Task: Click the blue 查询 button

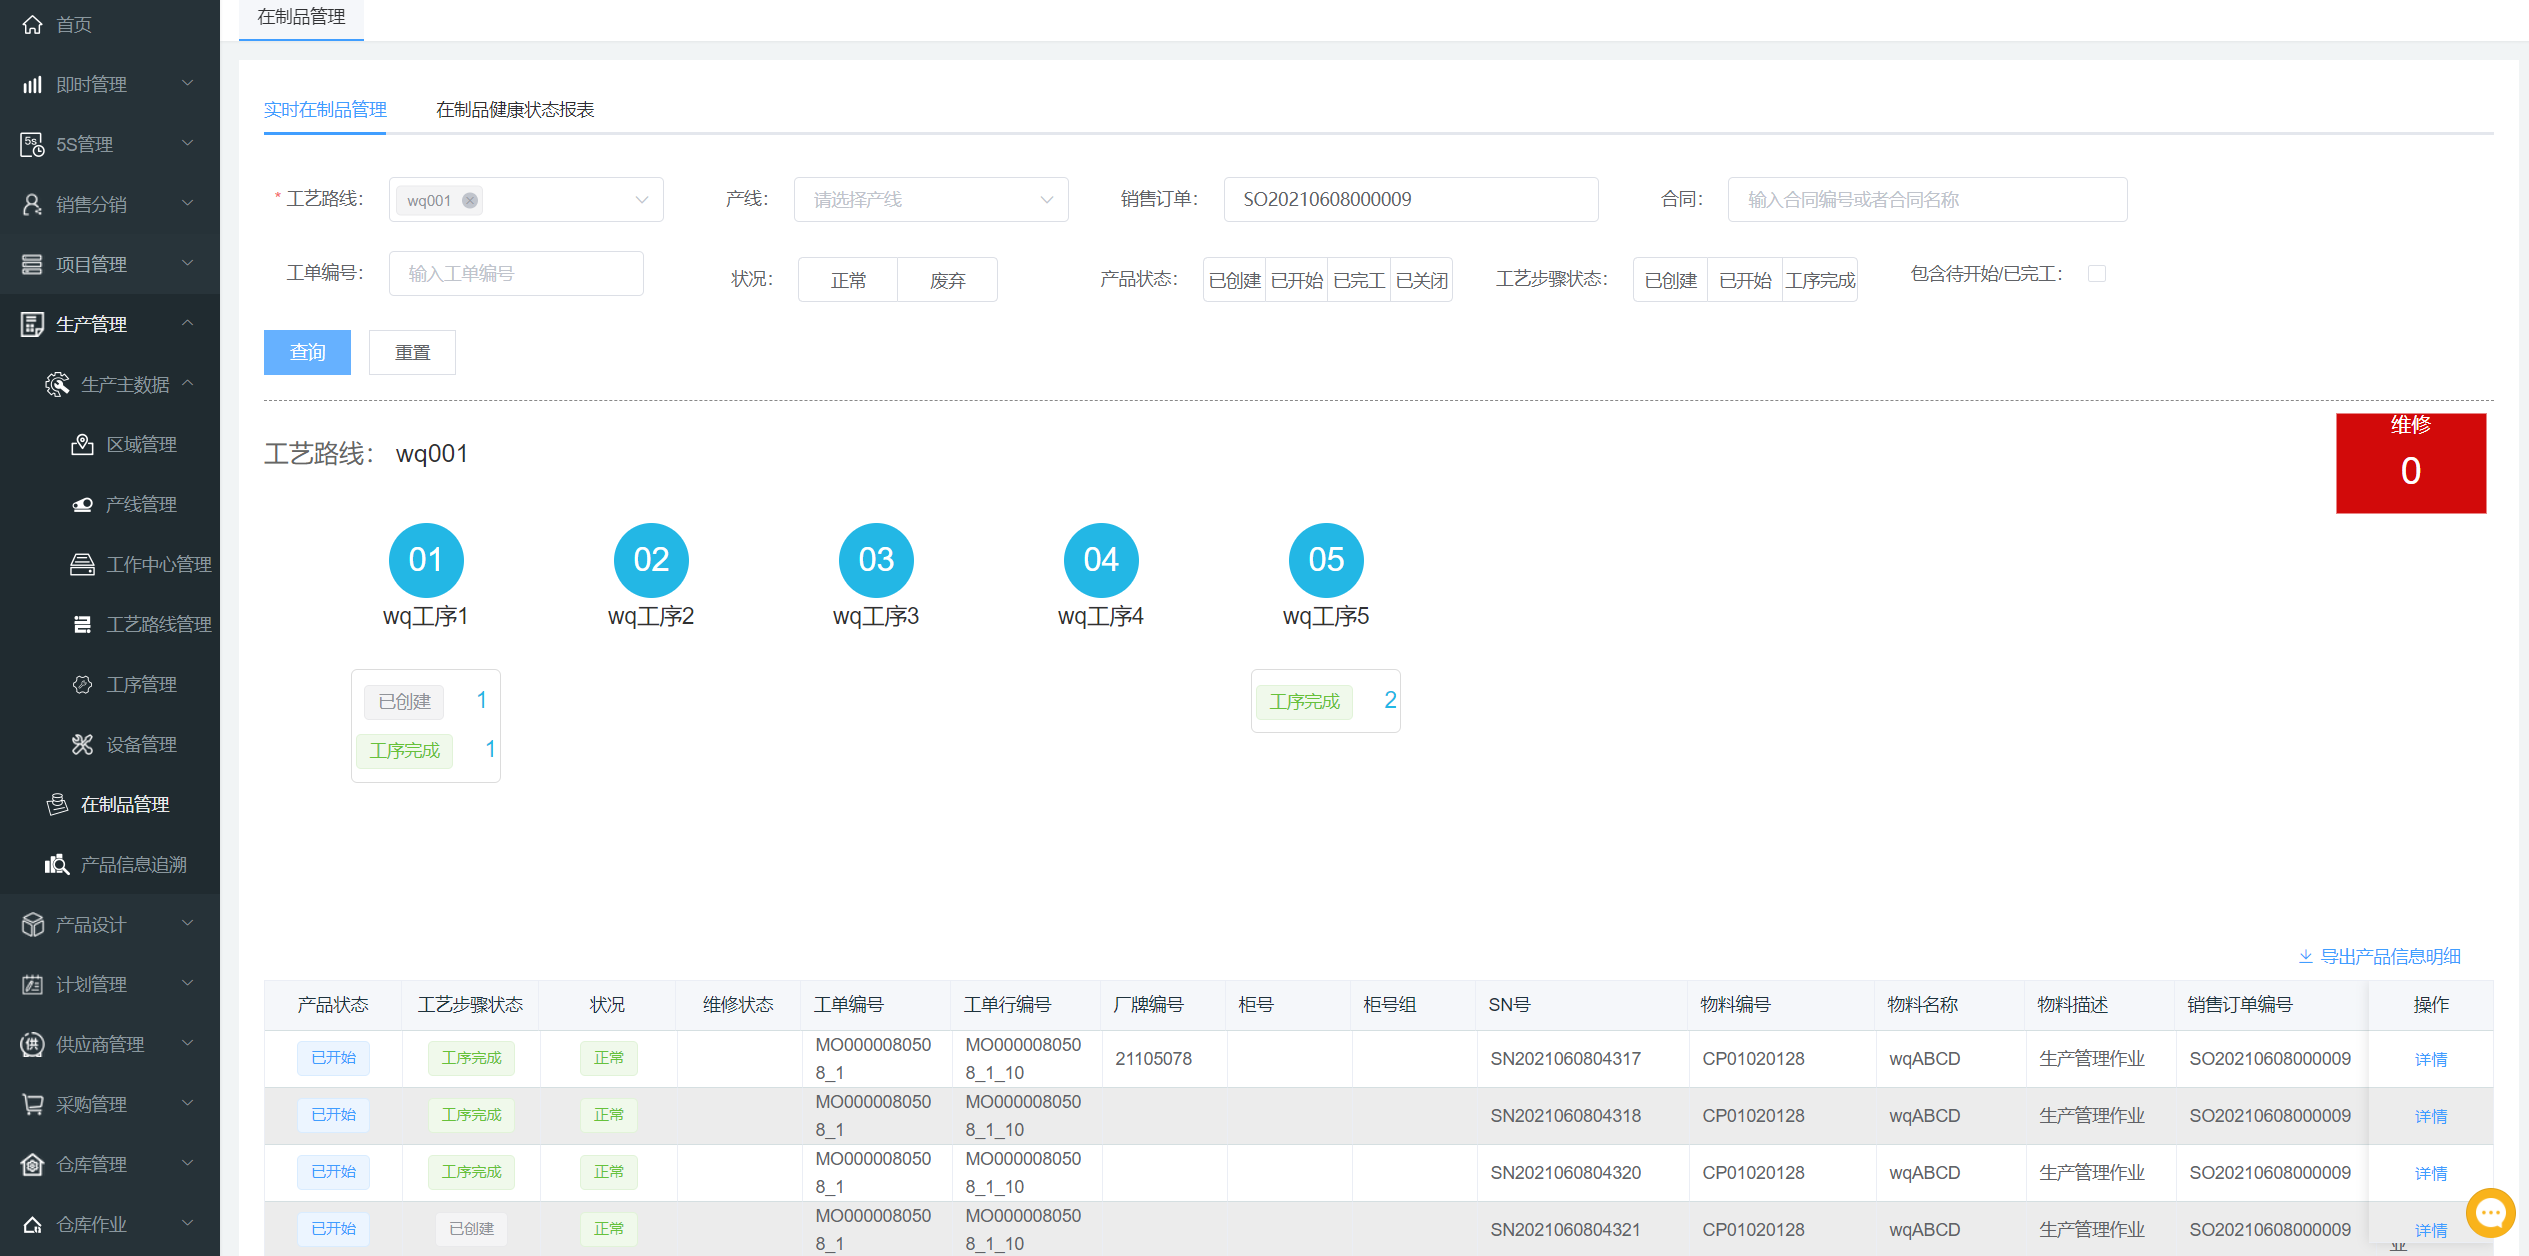Action: tap(307, 352)
